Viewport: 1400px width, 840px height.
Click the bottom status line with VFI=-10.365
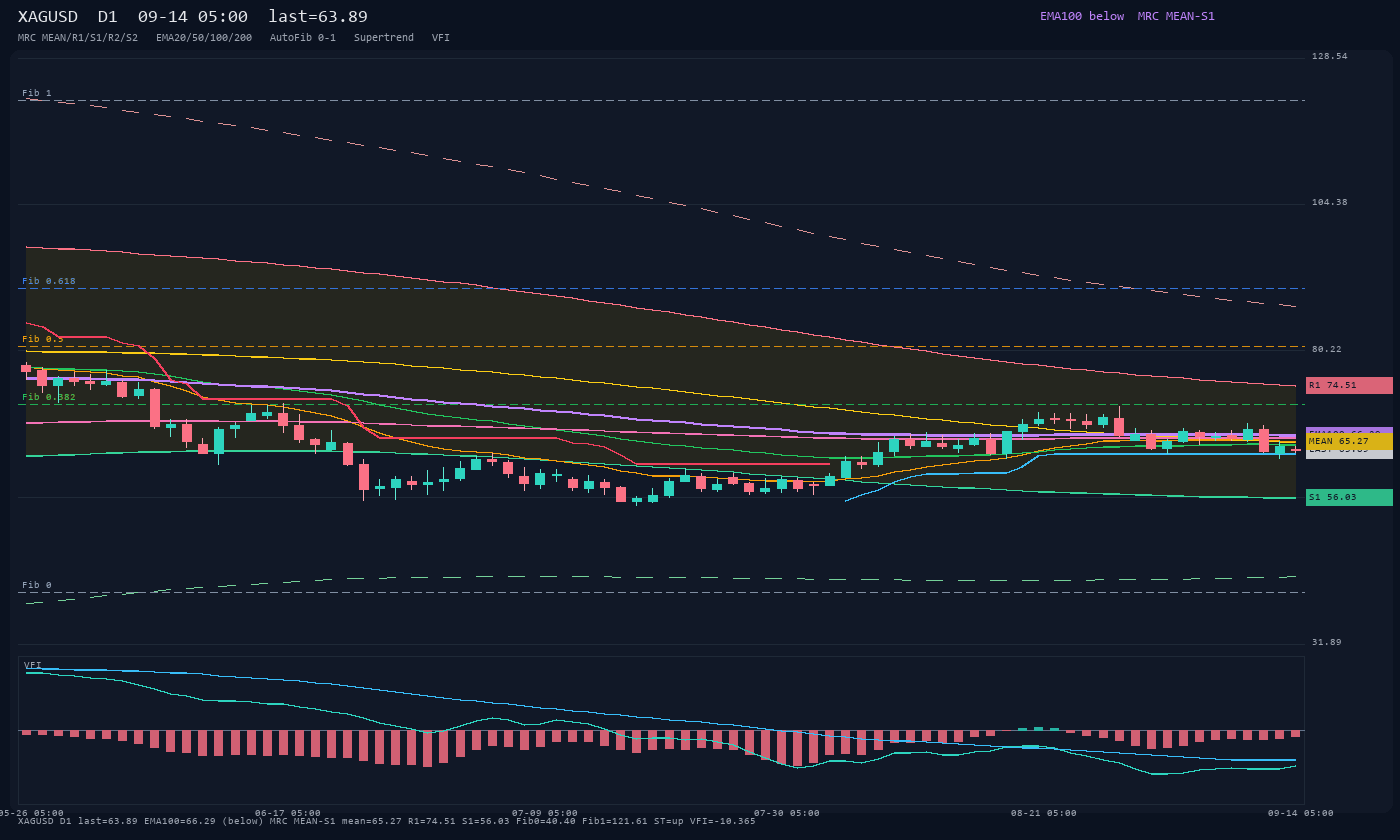tap(387, 822)
